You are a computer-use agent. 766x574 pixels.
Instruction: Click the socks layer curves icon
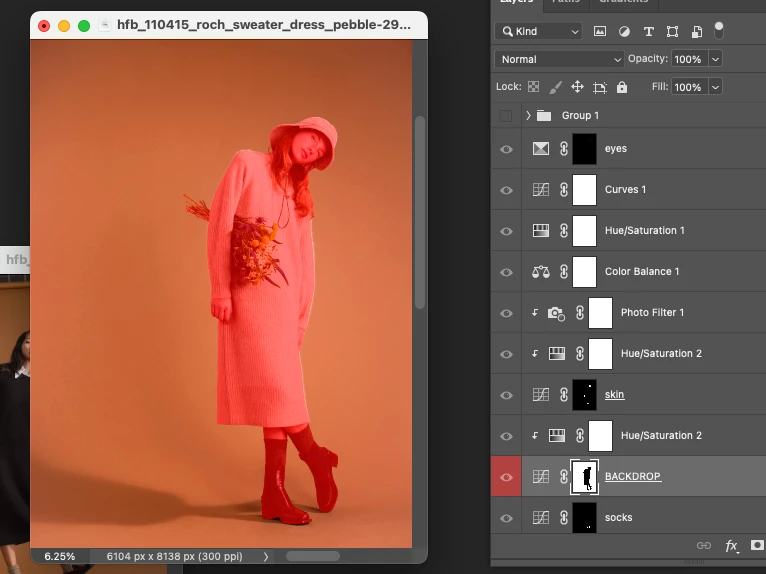tap(541, 517)
